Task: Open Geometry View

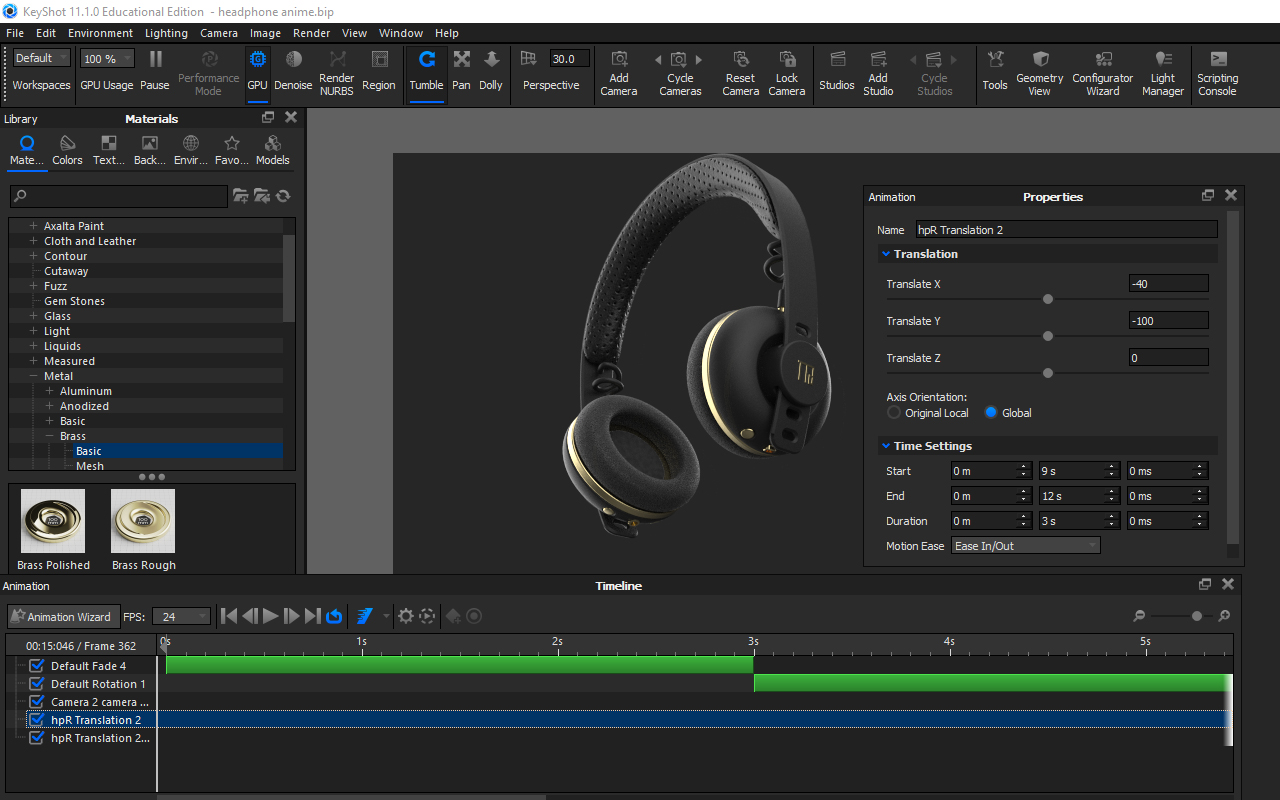Action: (1040, 72)
